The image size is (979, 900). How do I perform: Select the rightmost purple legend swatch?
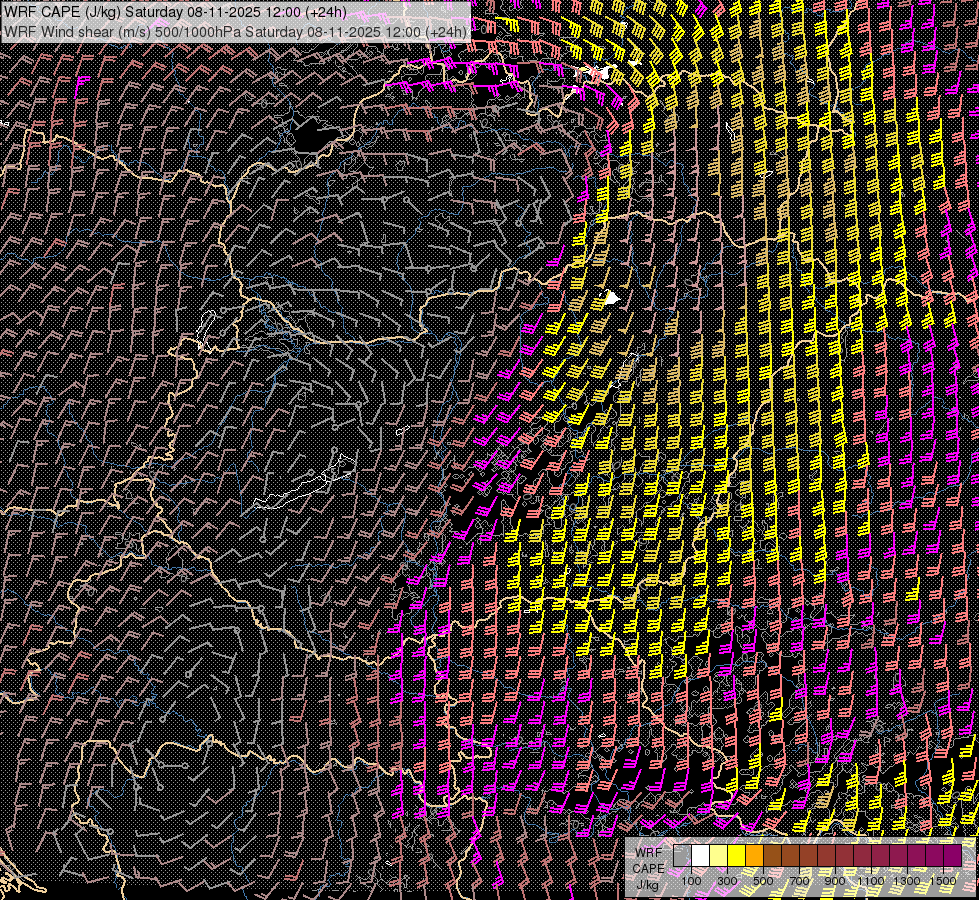(952, 856)
